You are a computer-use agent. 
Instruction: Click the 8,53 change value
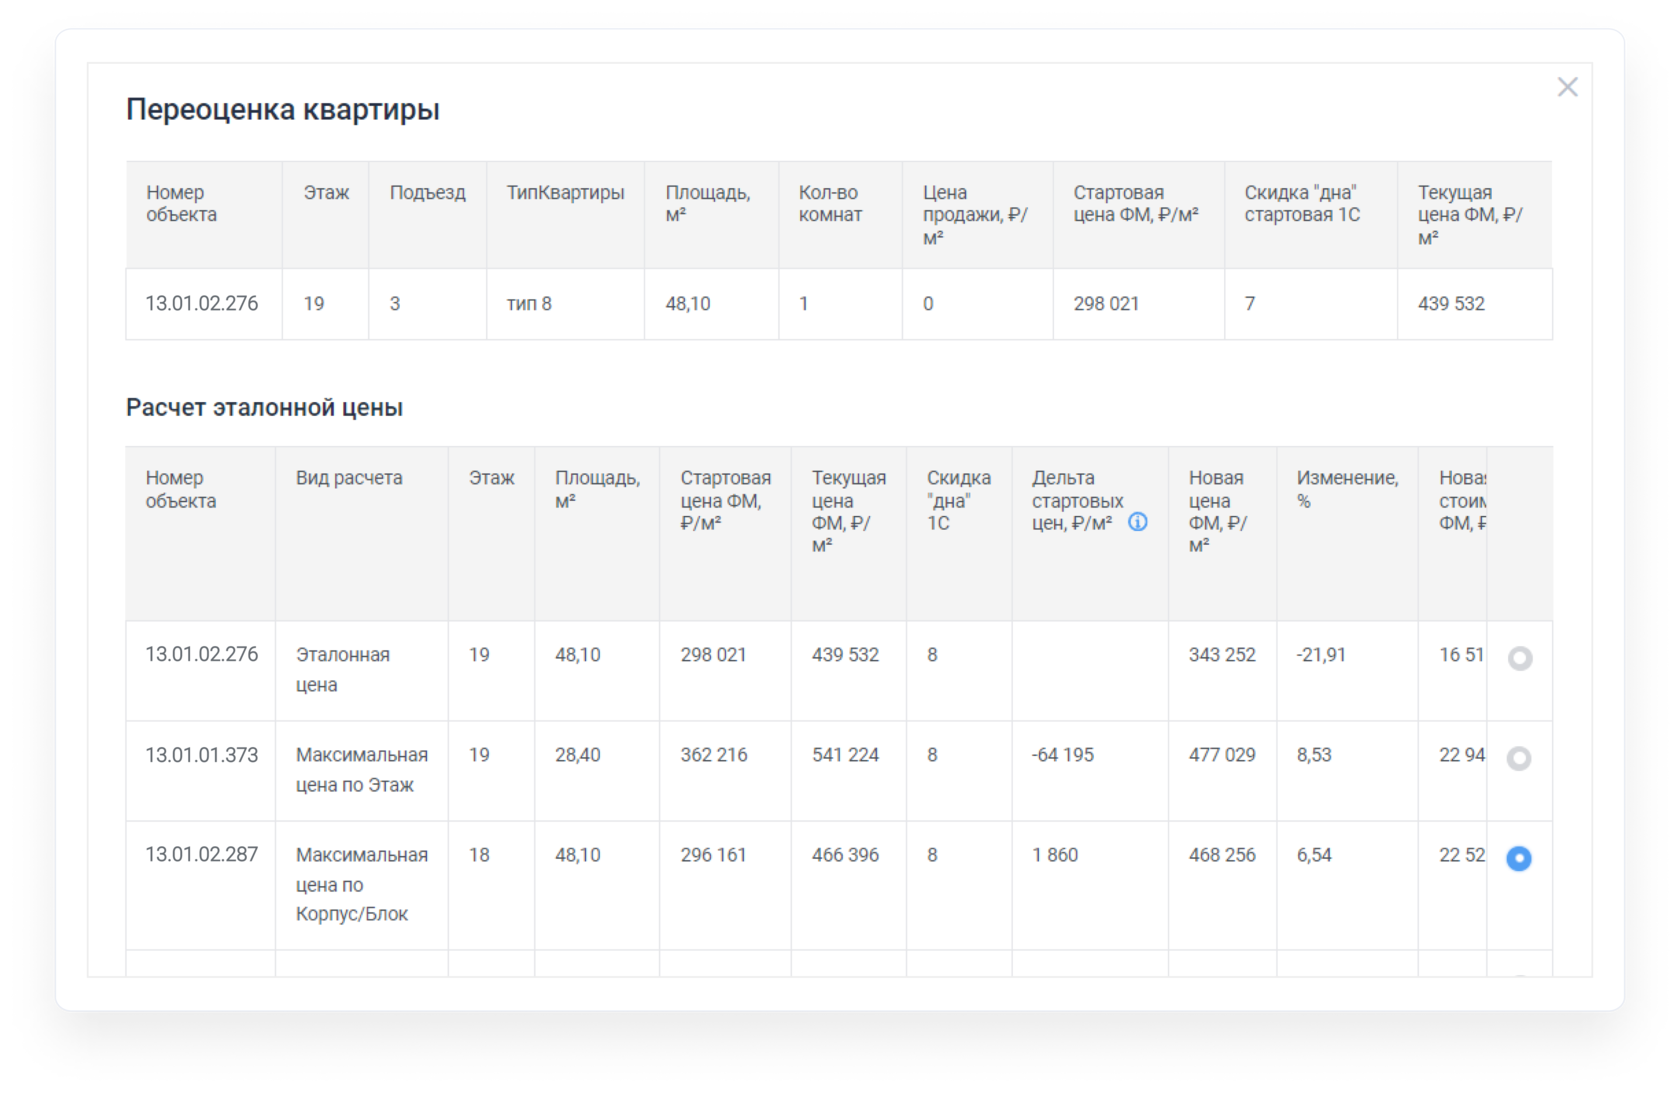coord(1314,755)
